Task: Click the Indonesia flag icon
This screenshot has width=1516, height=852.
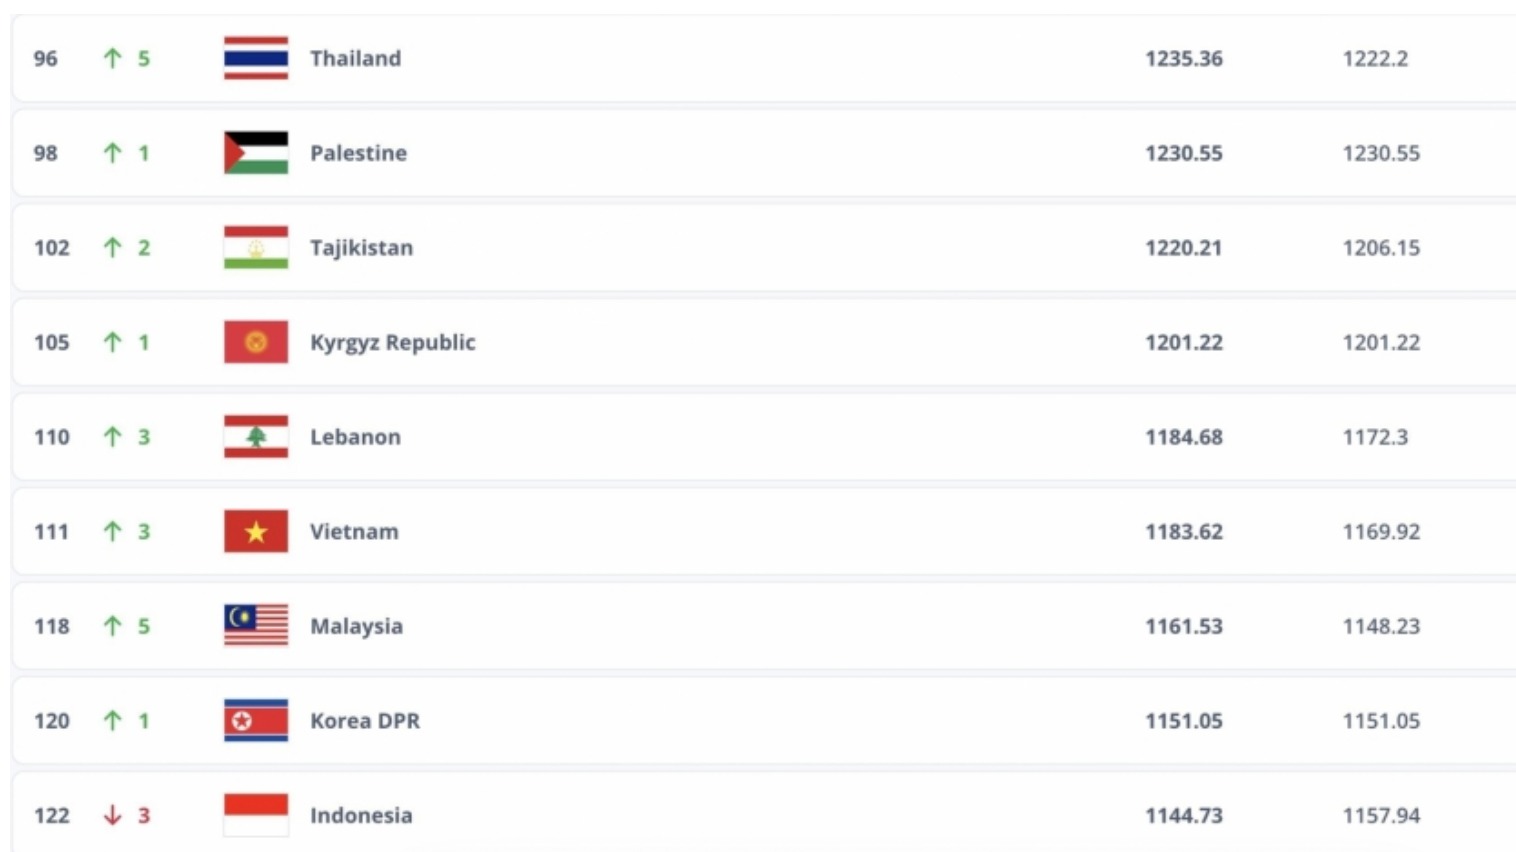Action: [256, 815]
